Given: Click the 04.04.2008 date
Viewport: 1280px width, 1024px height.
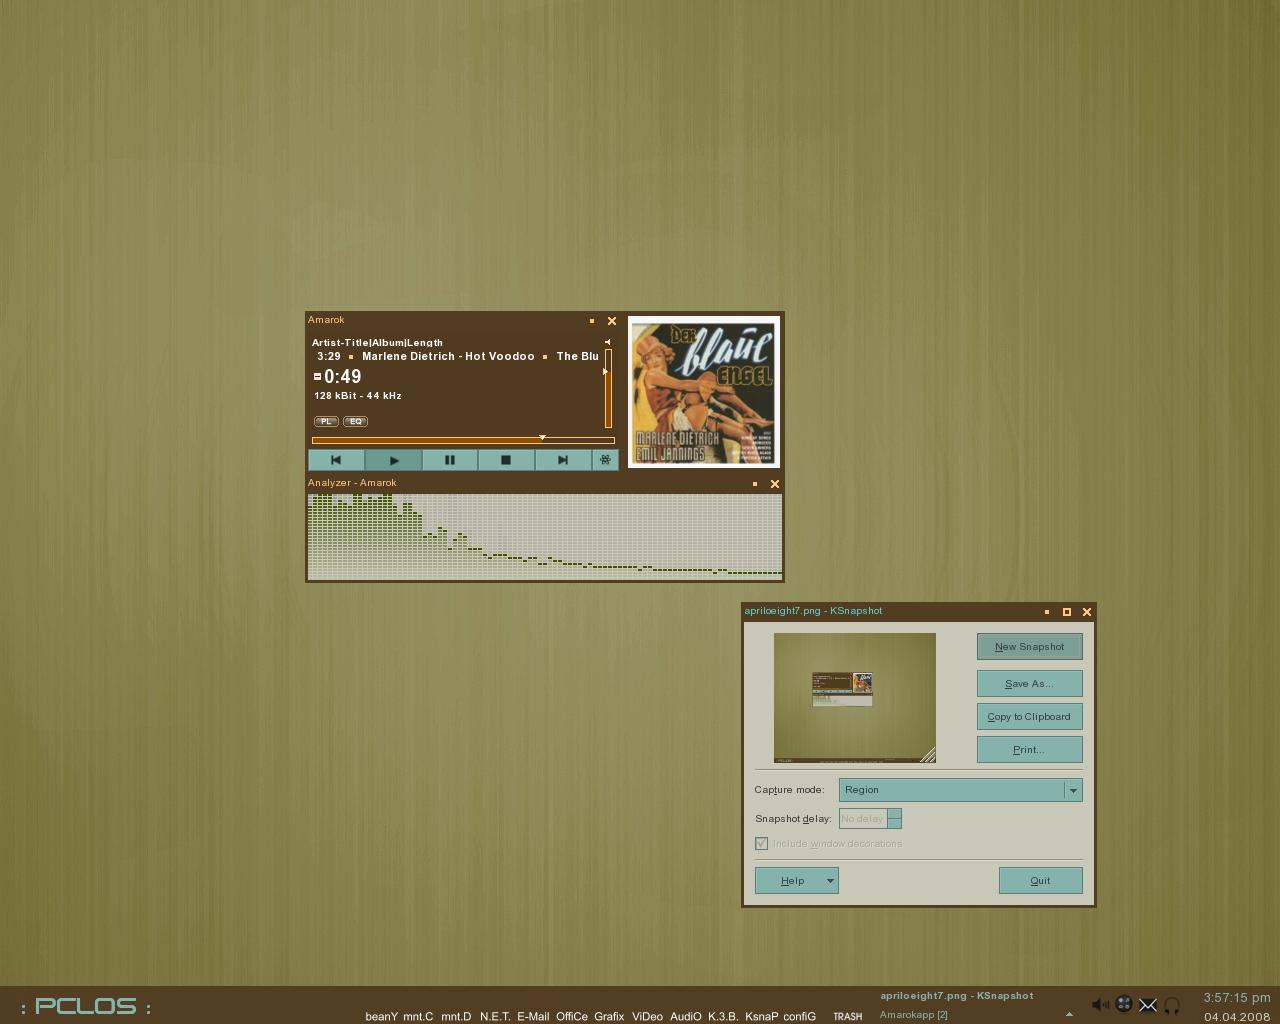Looking at the screenshot, I should tap(1238, 1017).
